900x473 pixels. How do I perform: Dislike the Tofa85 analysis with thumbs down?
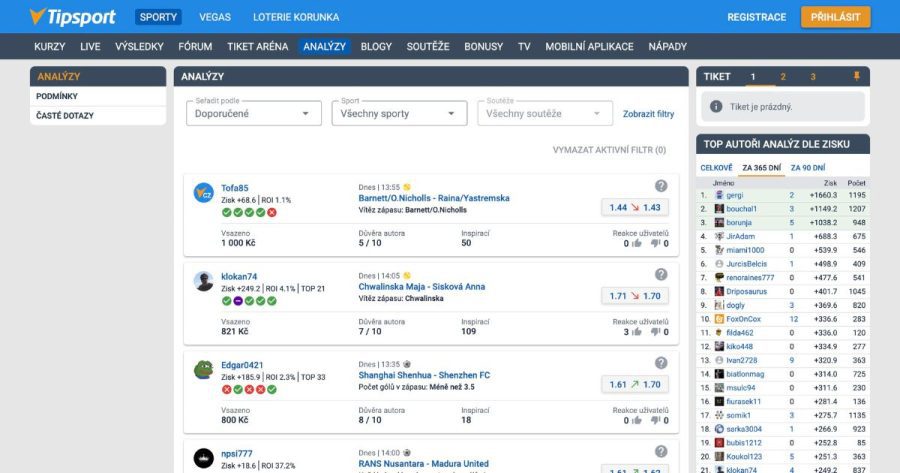659,243
